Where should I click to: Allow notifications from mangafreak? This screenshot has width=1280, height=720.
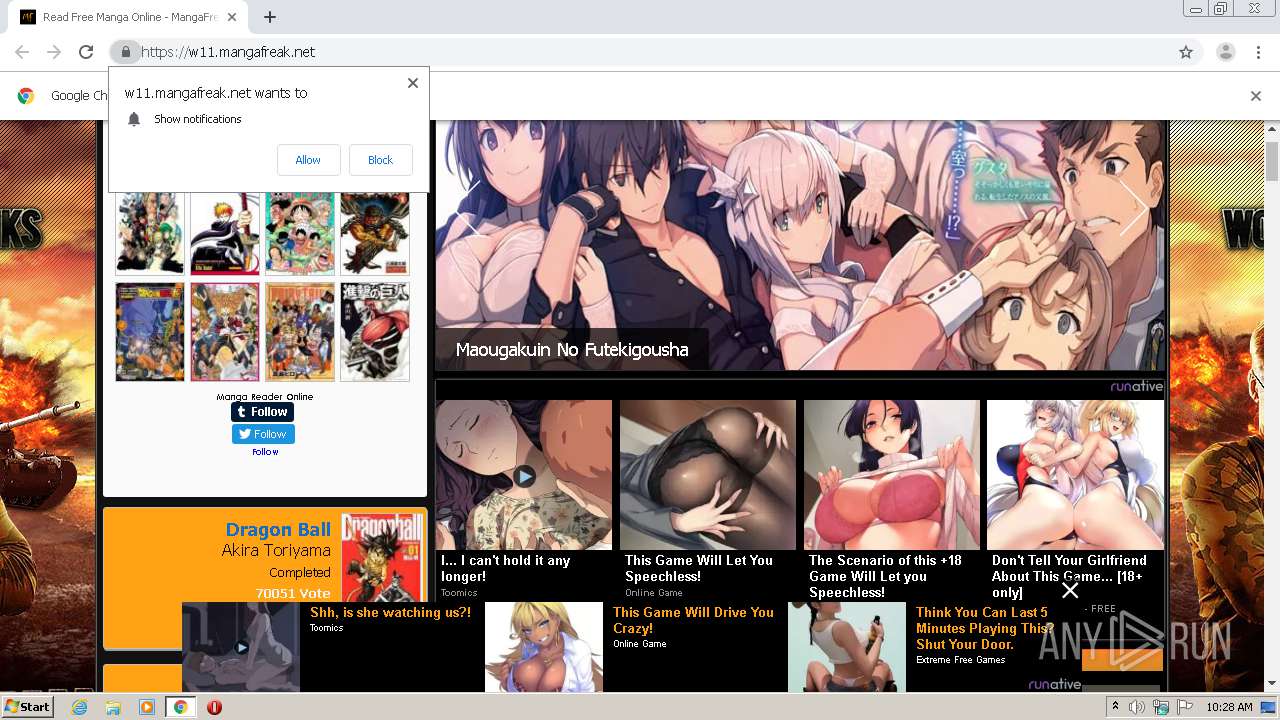[308, 160]
